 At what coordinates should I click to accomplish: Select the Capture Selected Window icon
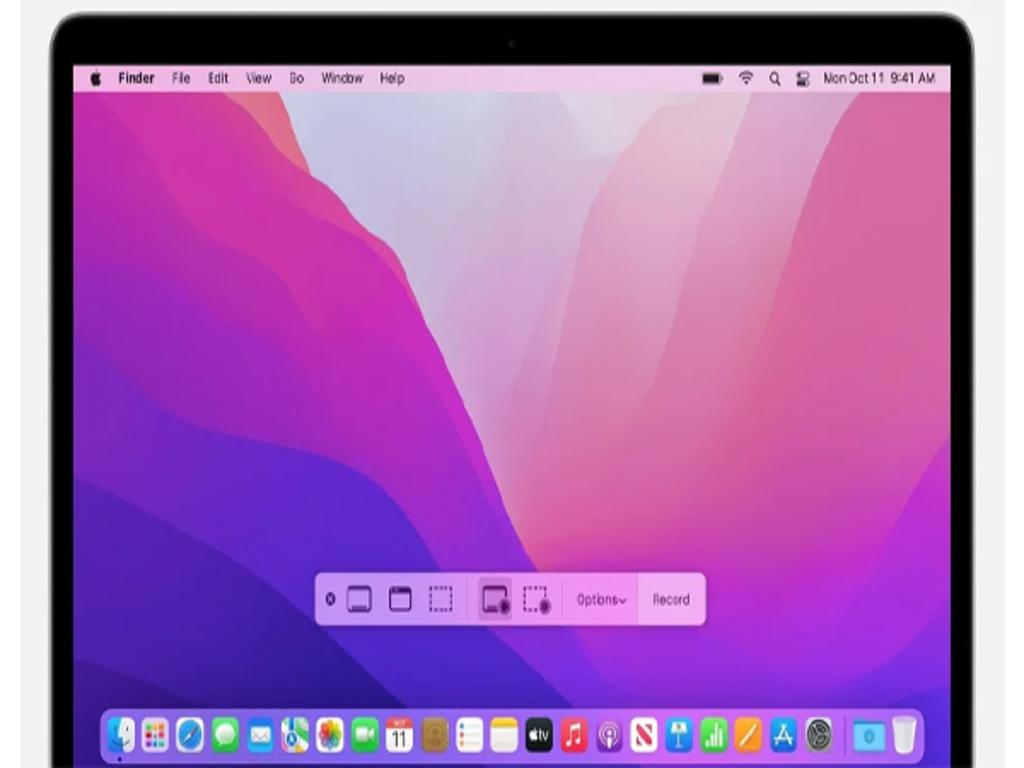[x=400, y=599]
